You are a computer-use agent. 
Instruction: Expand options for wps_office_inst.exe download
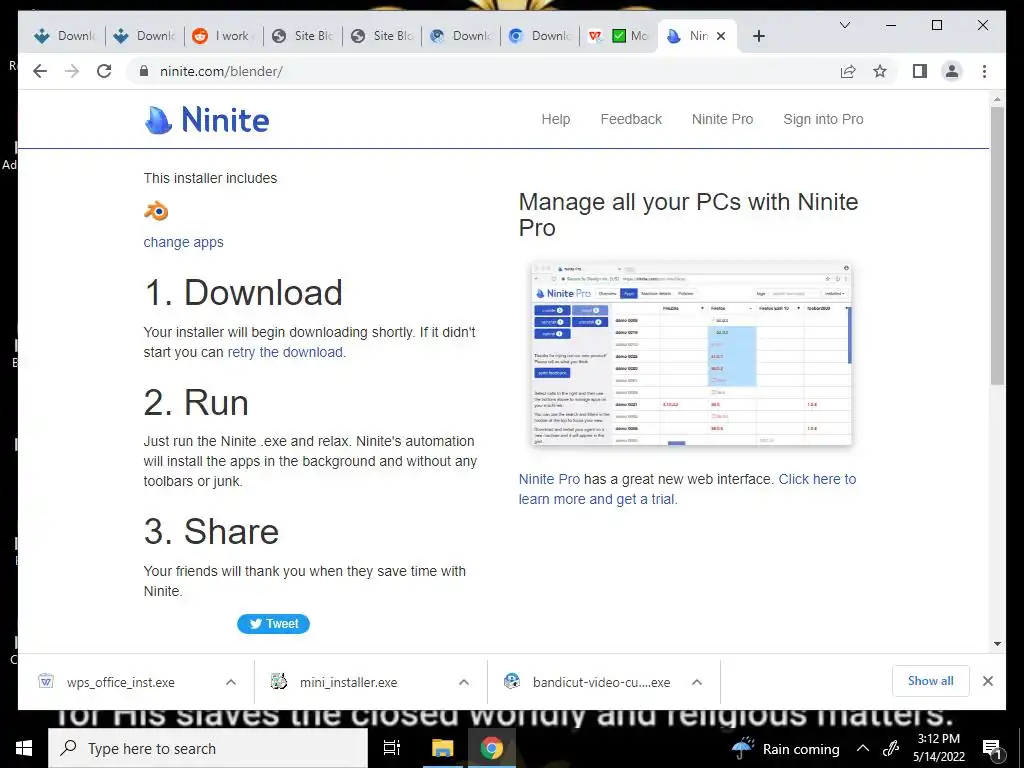tap(231, 682)
